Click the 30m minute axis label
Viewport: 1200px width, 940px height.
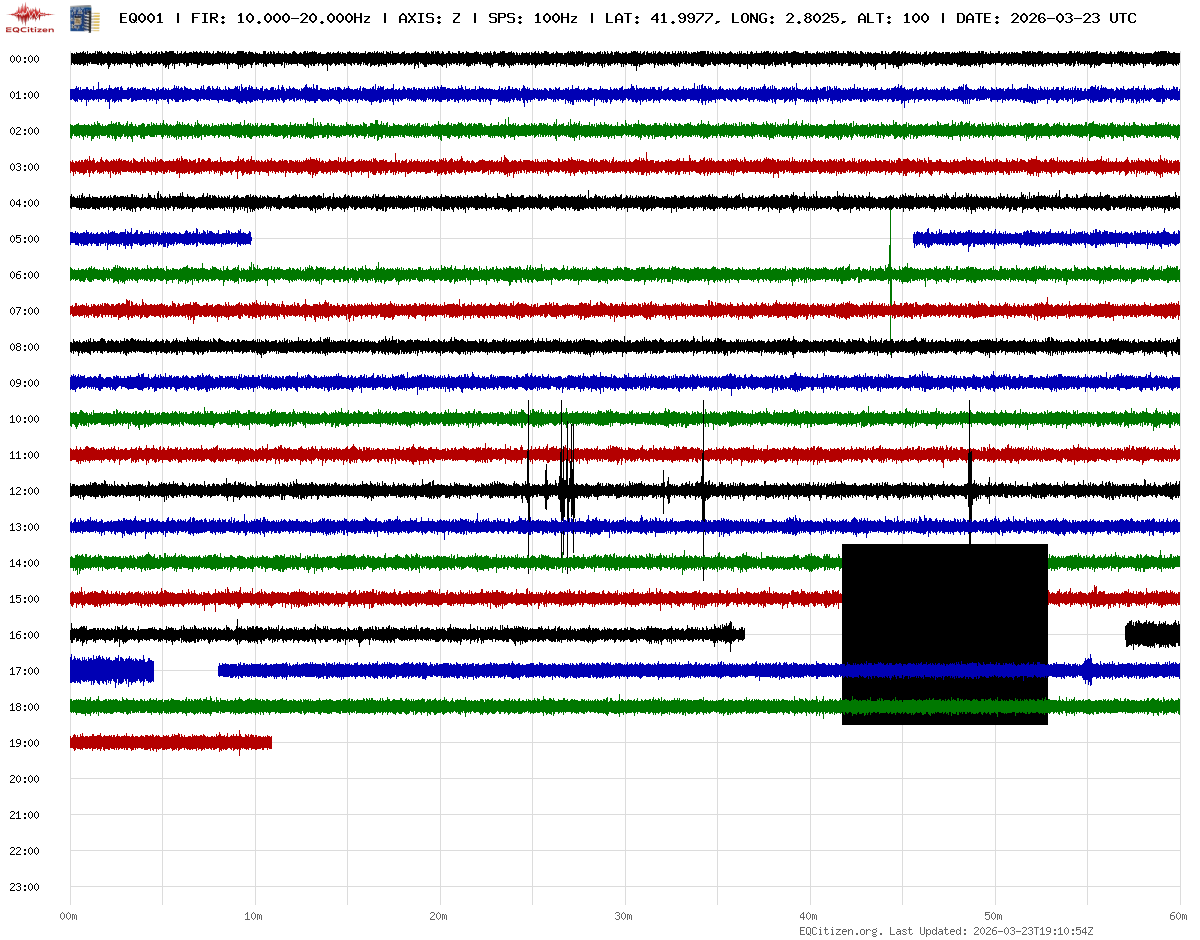tap(624, 916)
